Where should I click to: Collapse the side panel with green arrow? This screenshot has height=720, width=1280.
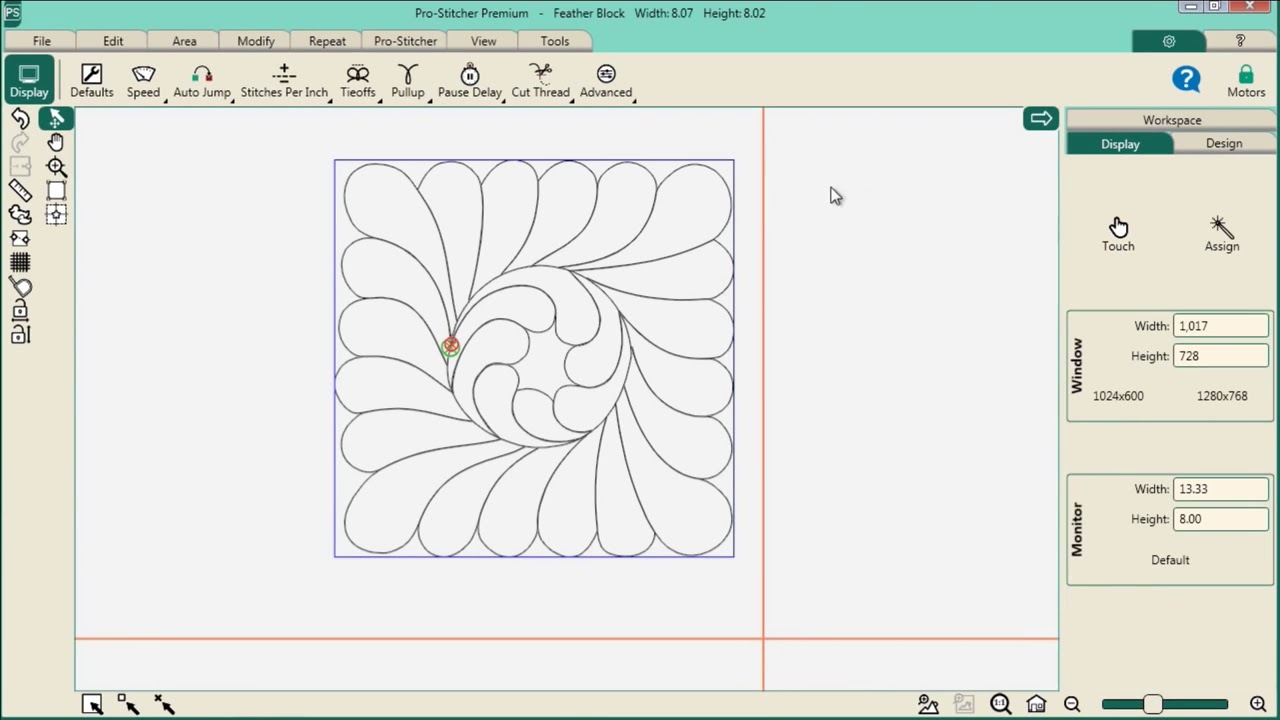point(1040,119)
